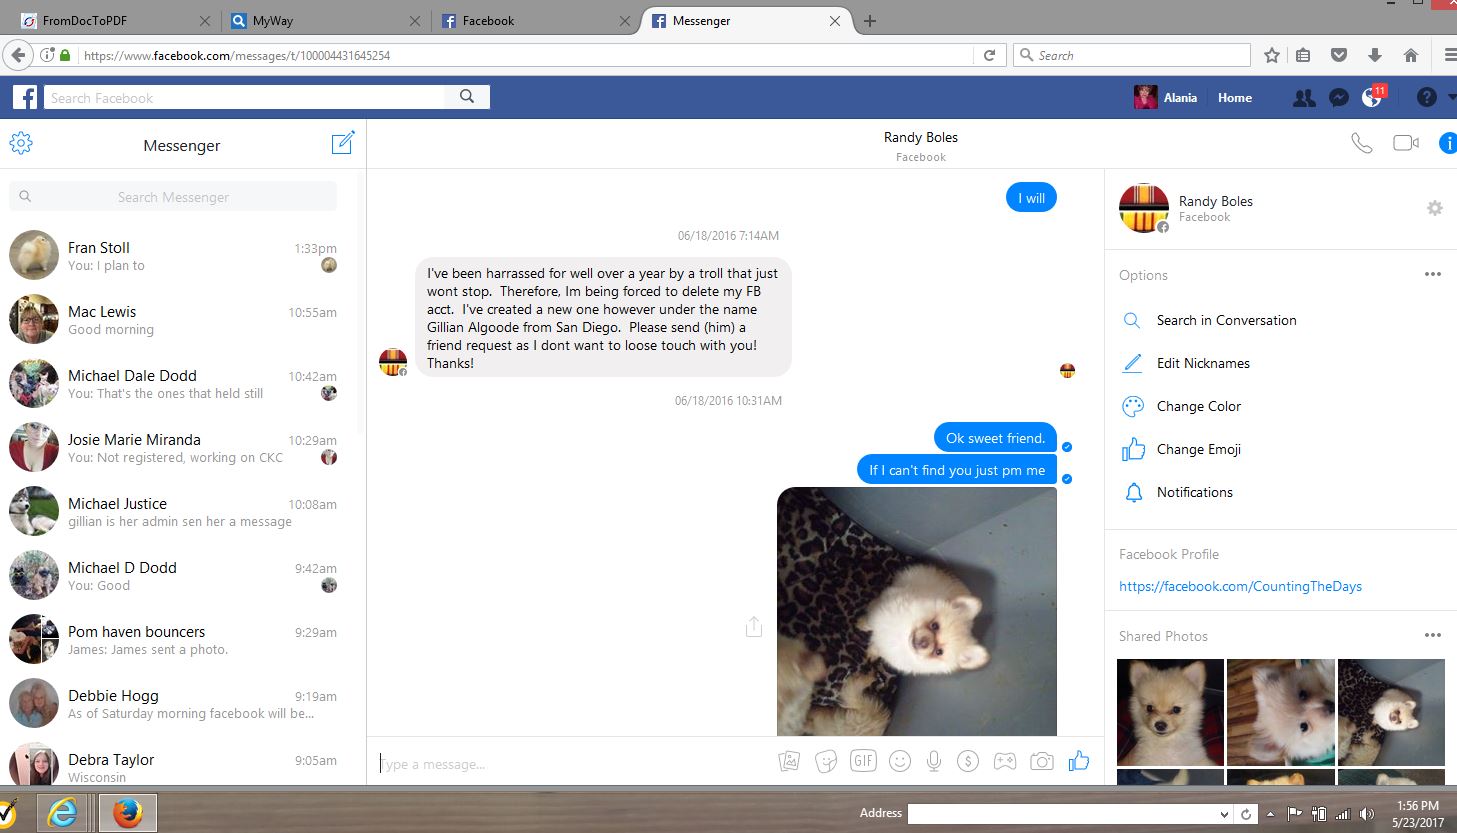Image resolution: width=1457 pixels, height=833 pixels.
Task: Click the Home link in Facebook bar
Action: point(1235,98)
